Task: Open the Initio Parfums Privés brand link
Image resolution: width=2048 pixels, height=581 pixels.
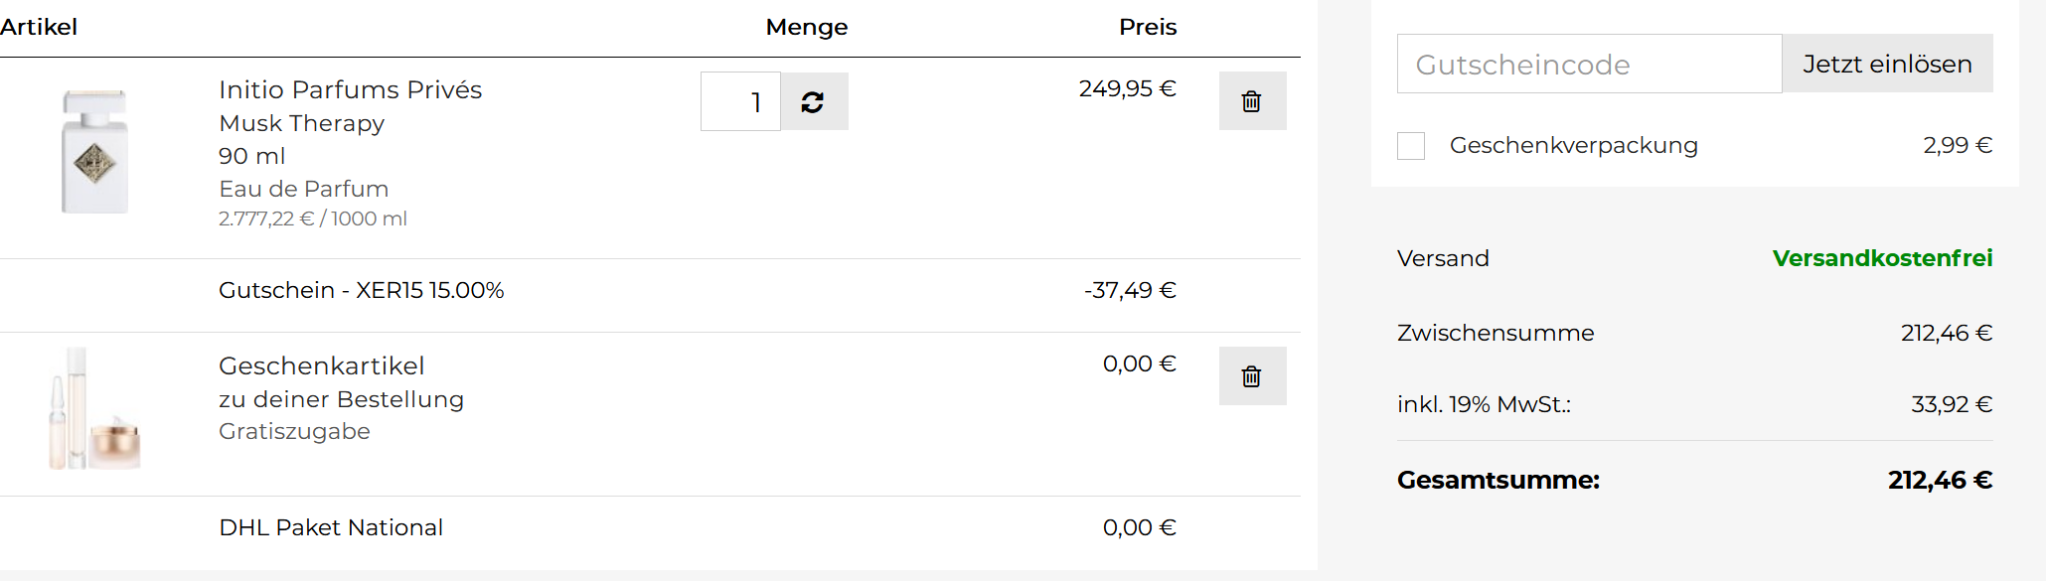Action: [350, 90]
